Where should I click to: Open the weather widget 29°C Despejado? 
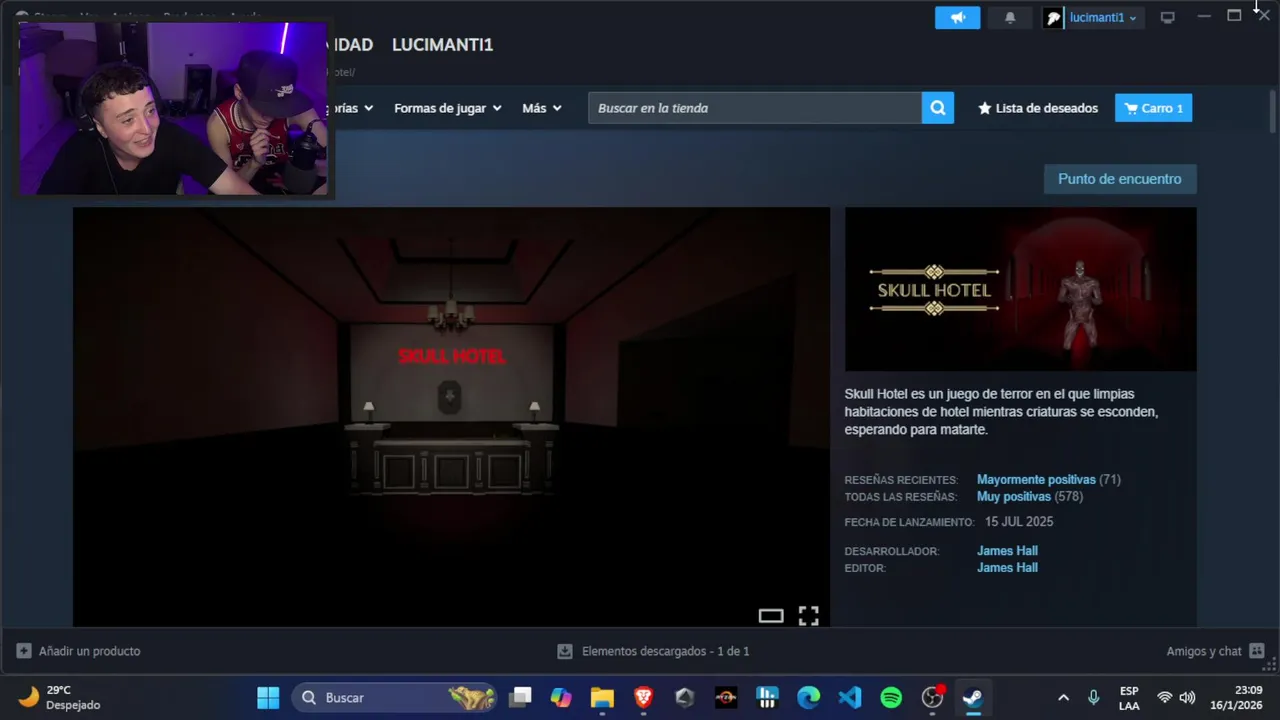[x=60, y=698]
